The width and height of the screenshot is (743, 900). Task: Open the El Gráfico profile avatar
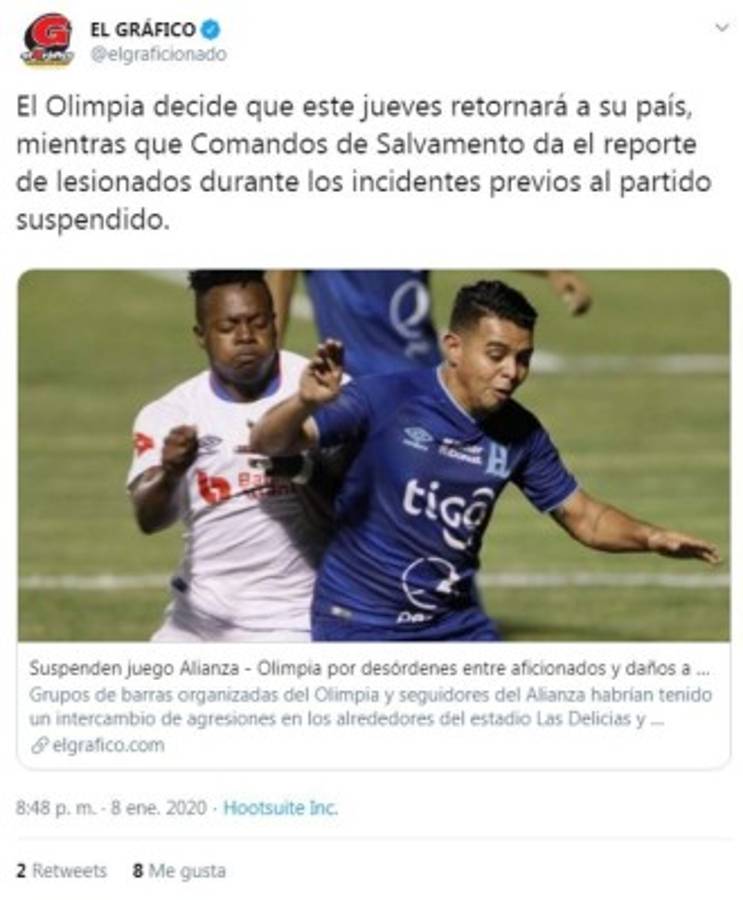(47, 40)
